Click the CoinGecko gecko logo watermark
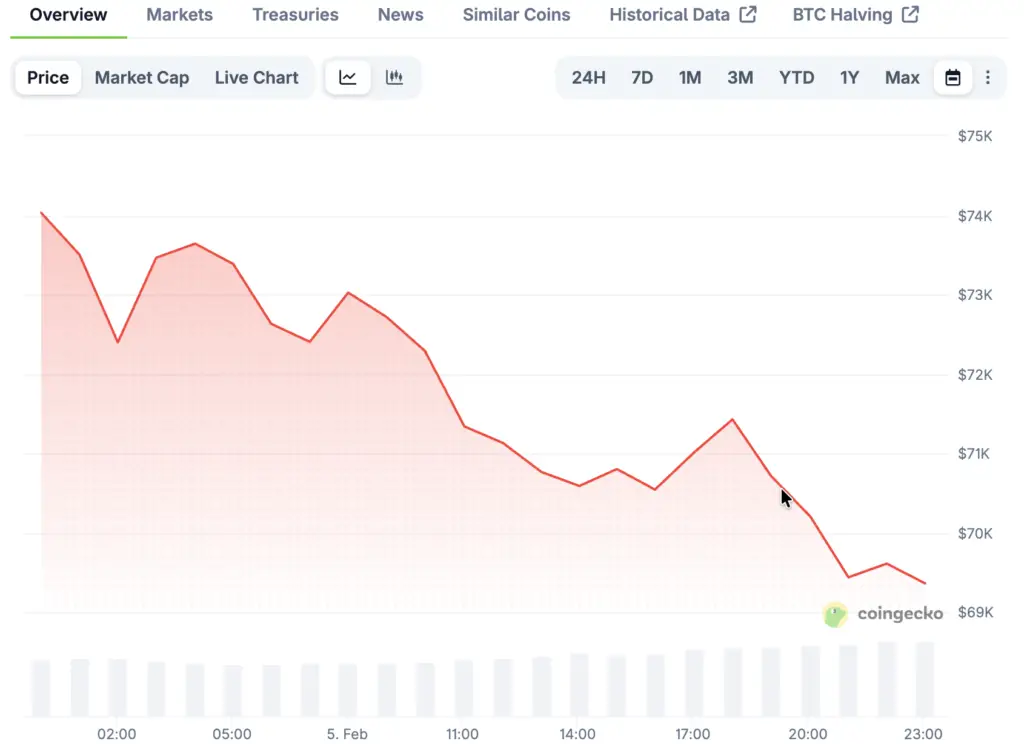This screenshot has width=1024, height=744. pyautogui.click(x=835, y=614)
